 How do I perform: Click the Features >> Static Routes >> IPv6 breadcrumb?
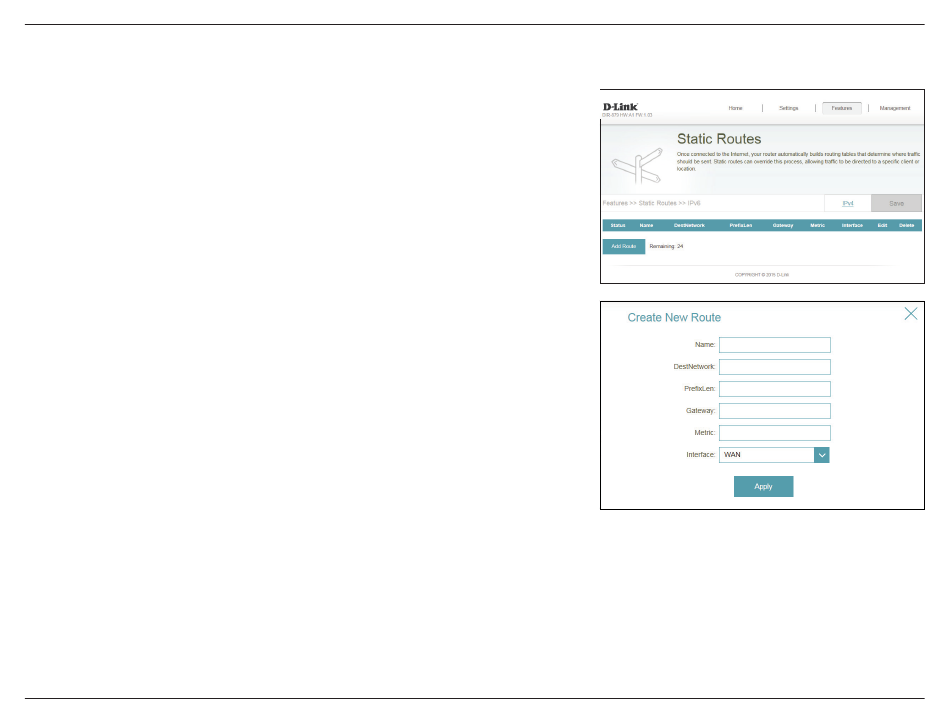[x=651, y=204]
